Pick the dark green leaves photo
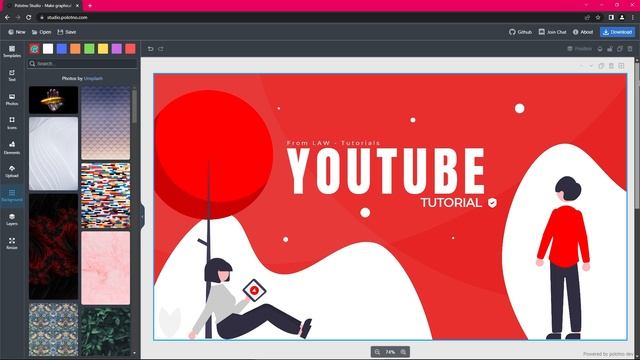Screen dimensions: 640x360 [x=106, y=332]
